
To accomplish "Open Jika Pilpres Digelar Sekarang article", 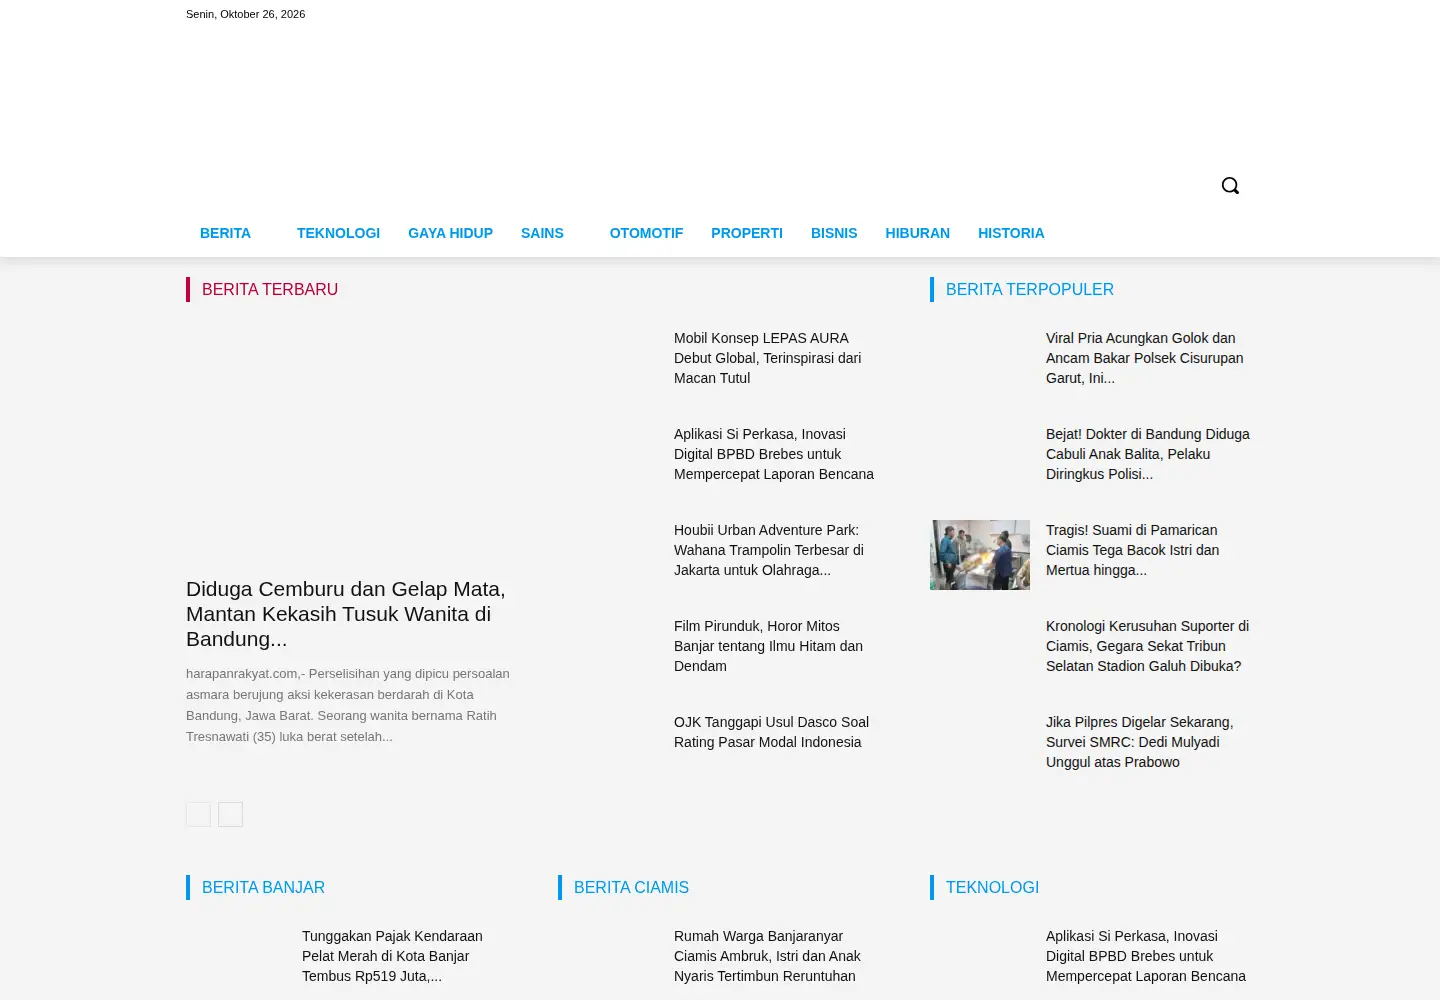I will pyautogui.click(x=1140, y=742).
